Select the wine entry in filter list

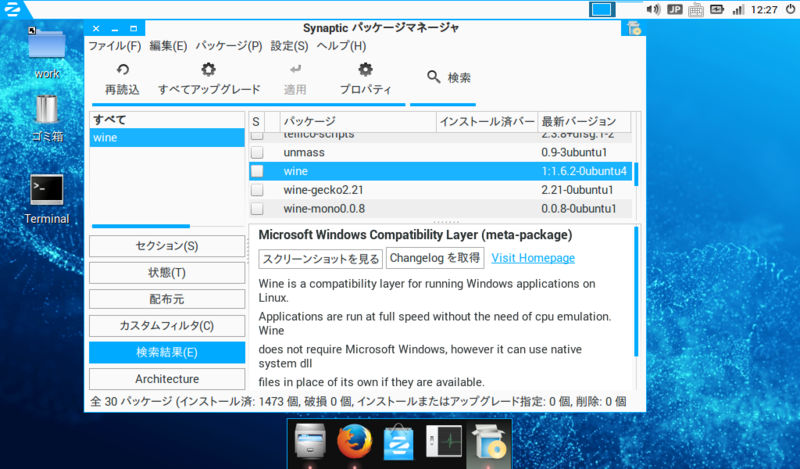pyautogui.click(x=167, y=138)
